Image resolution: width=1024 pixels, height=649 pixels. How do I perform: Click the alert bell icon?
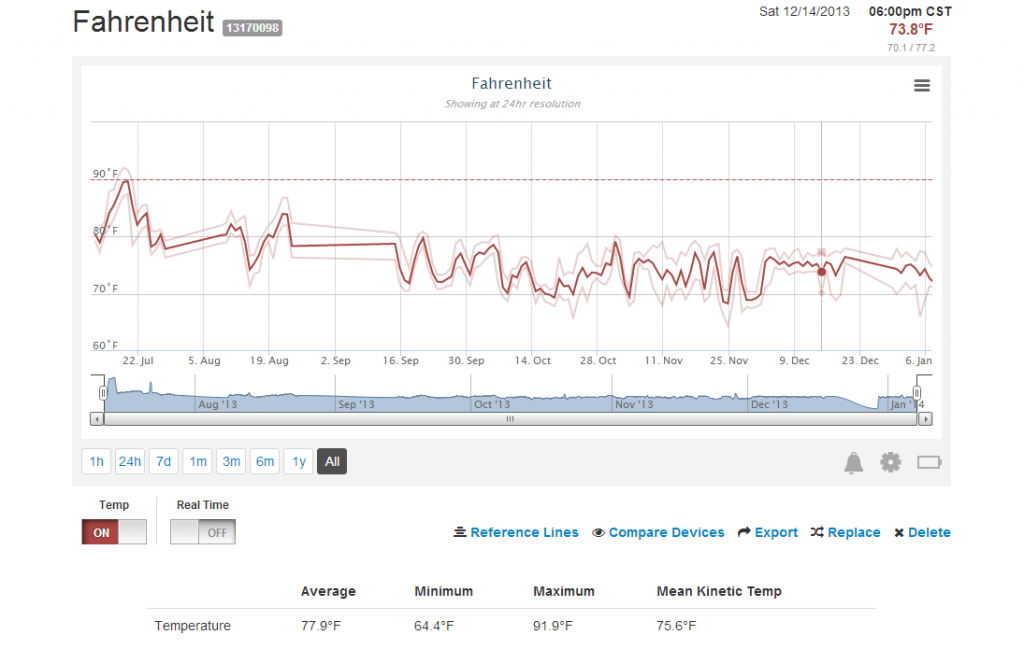click(x=853, y=463)
